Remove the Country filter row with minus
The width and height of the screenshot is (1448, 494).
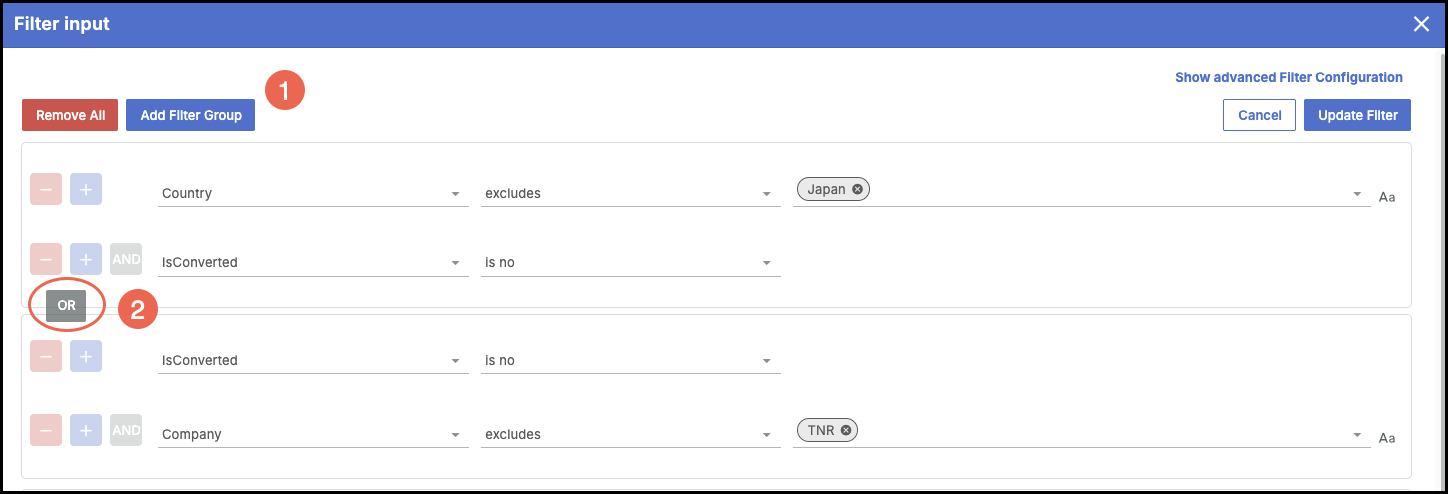pyautogui.click(x=46, y=189)
